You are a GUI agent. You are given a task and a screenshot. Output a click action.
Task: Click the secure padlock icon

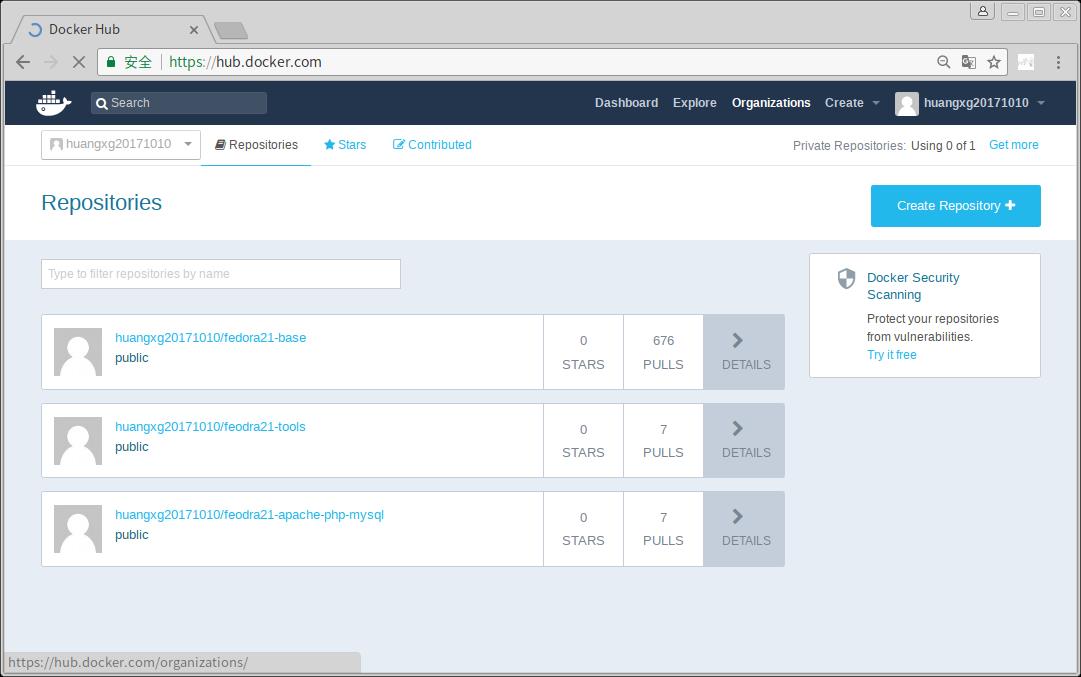[111, 62]
